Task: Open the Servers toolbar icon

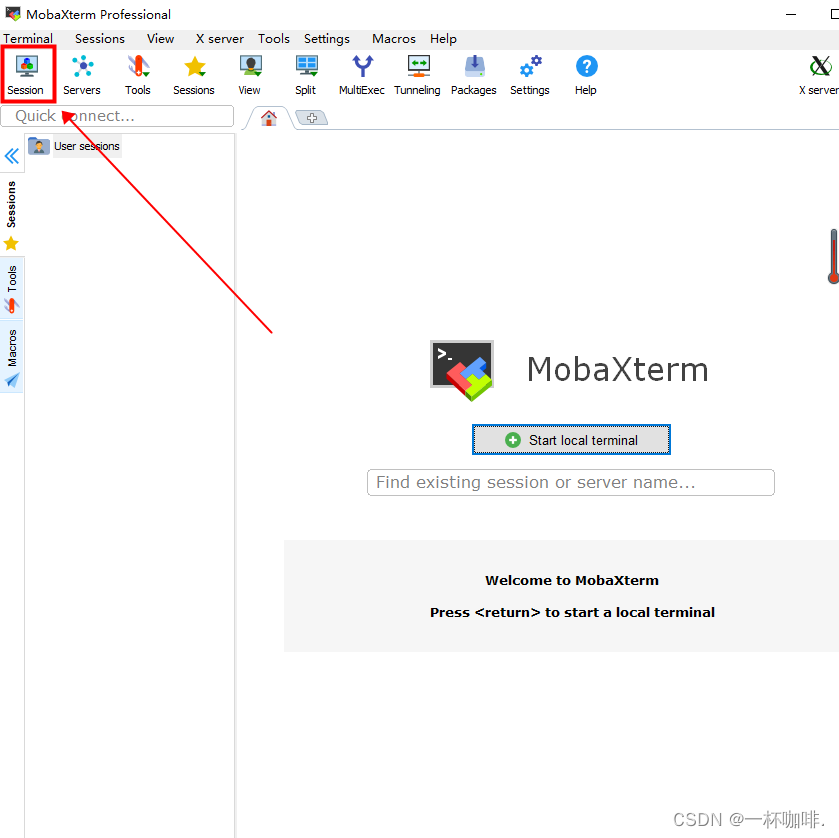Action: coord(82,74)
